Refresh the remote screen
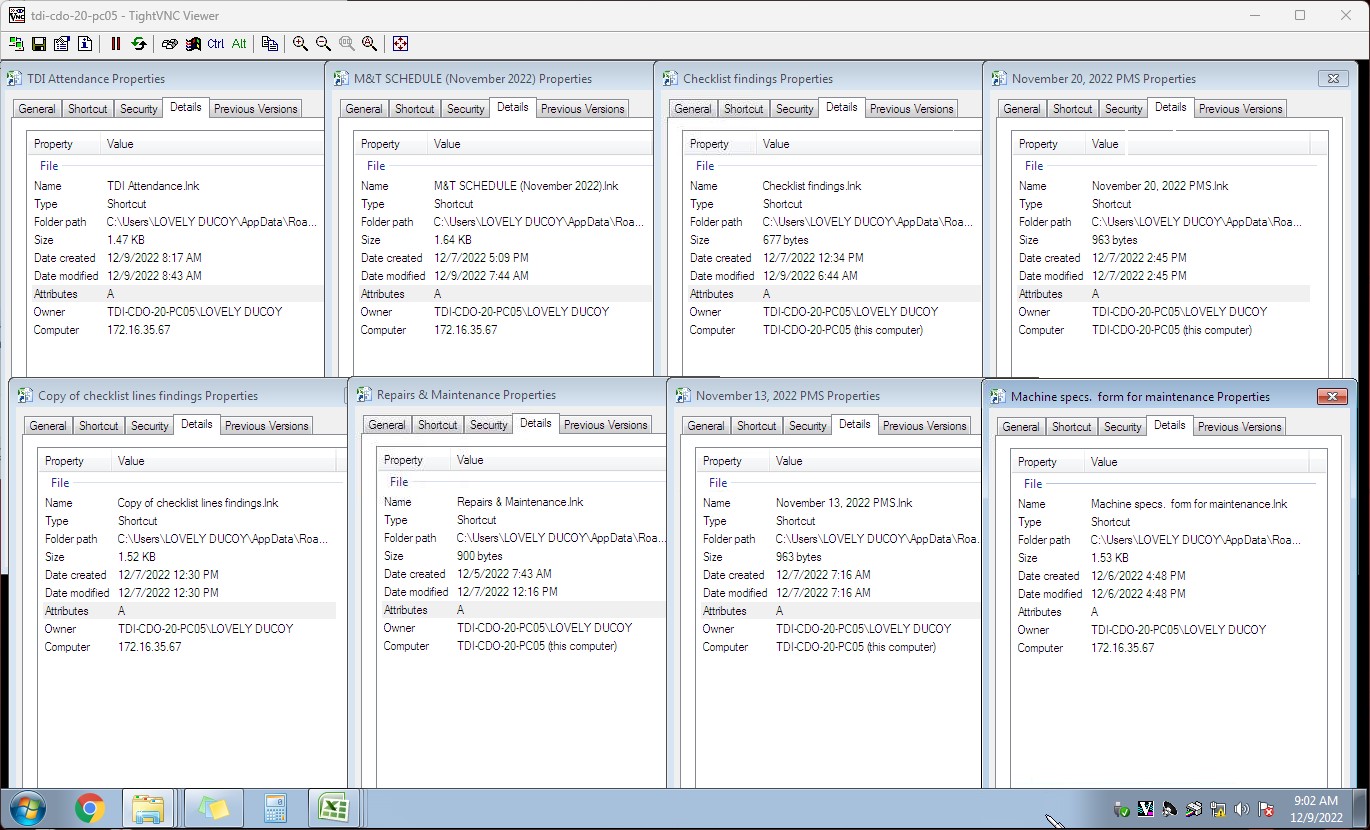 (x=139, y=44)
